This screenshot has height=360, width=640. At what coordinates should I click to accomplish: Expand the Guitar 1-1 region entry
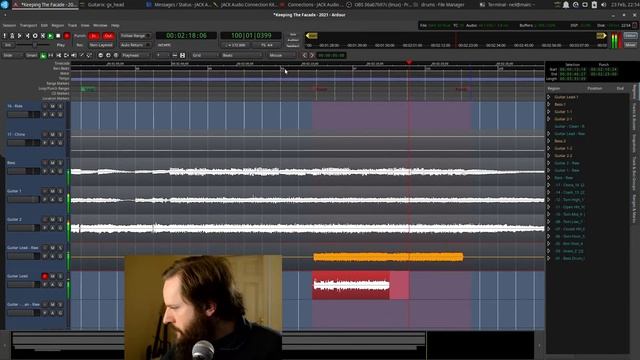pos(549,112)
